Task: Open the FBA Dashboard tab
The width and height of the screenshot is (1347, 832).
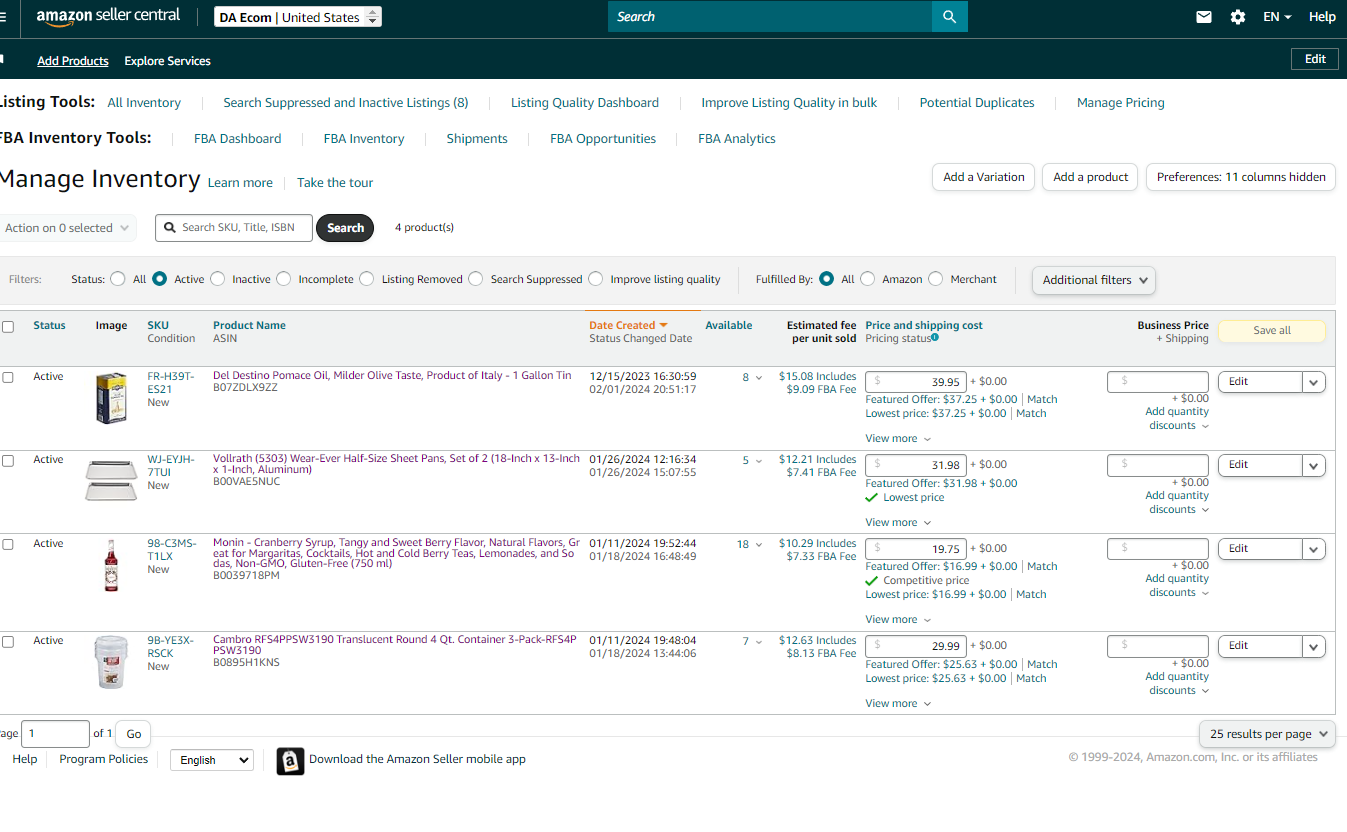Action: [x=238, y=139]
